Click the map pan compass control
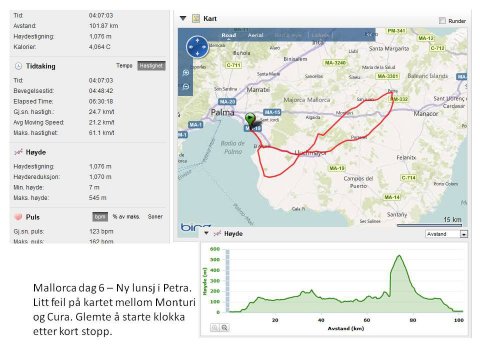Image resolution: width=480 pixels, height=360 pixels. 197,47
